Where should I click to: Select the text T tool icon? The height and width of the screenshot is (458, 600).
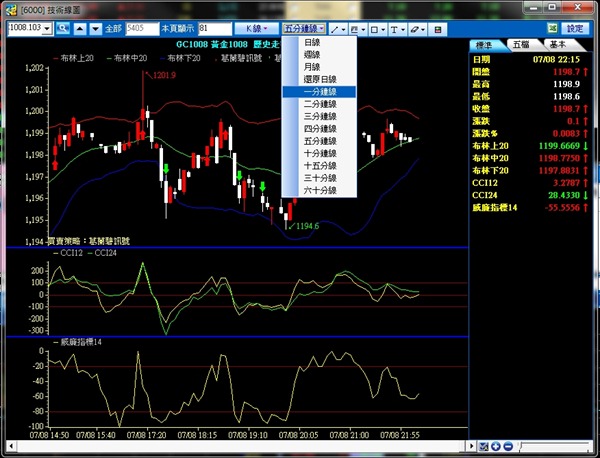coord(394,29)
